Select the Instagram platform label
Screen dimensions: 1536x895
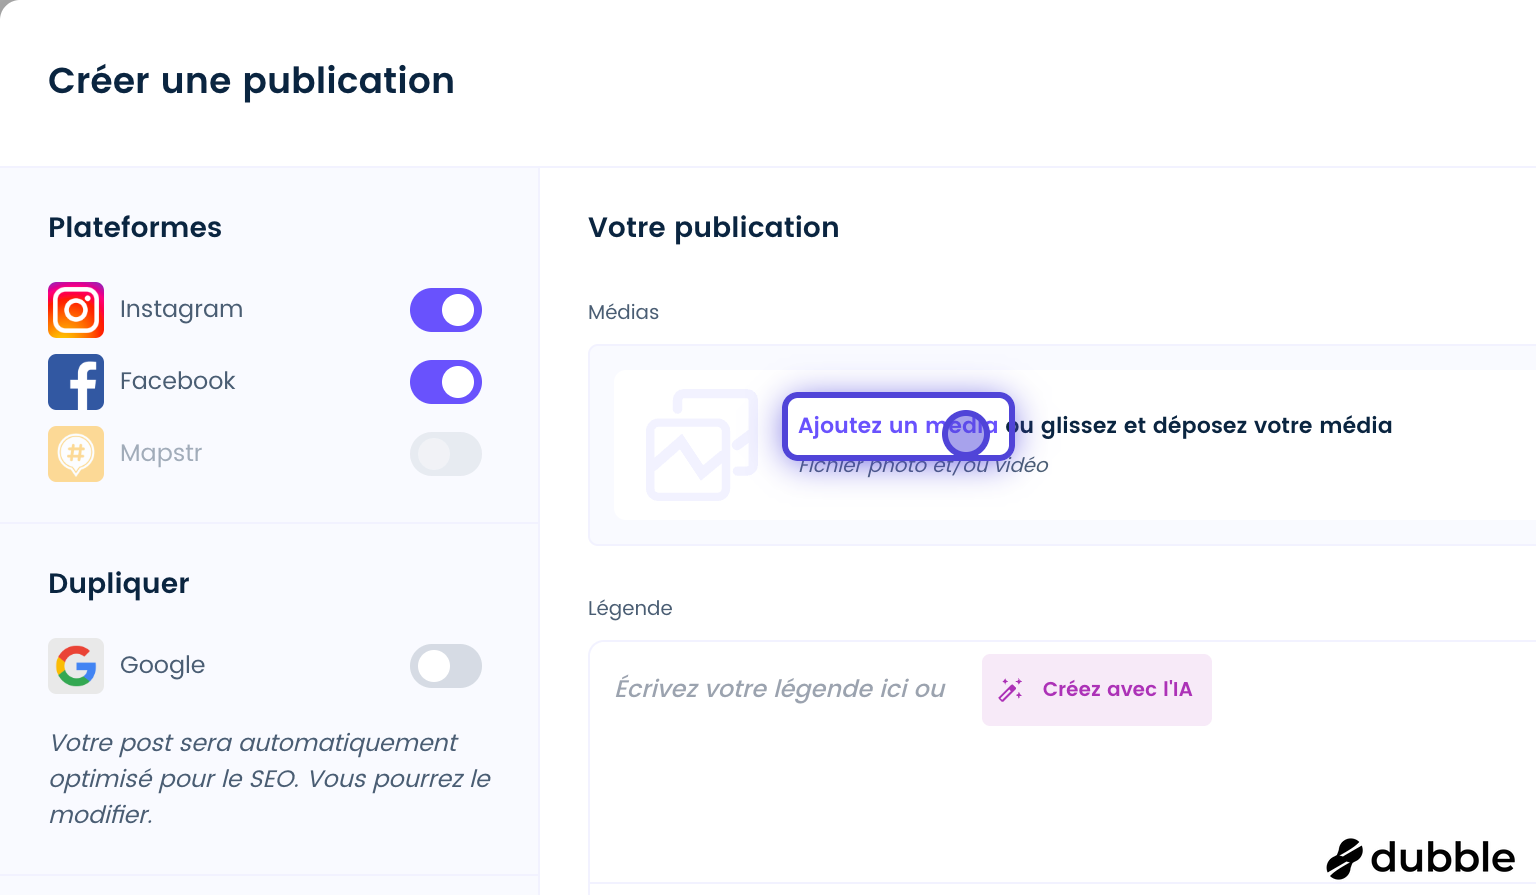pos(181,310)
